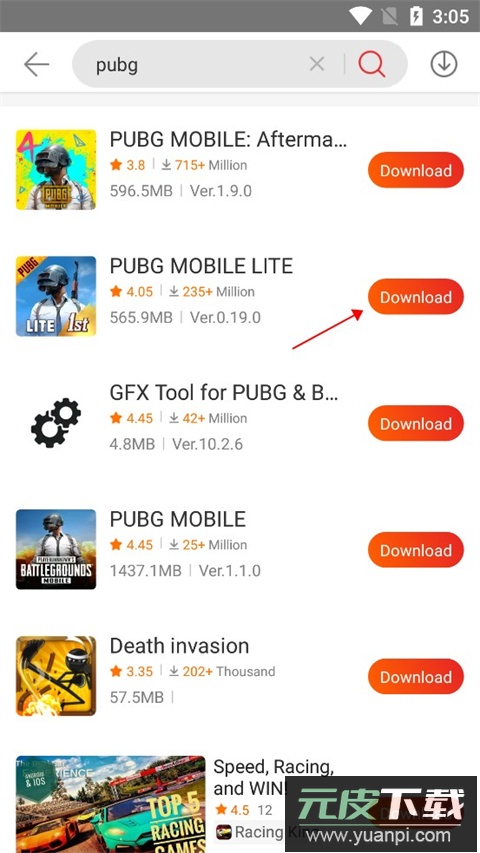Download PUBG MOBILE version 1.1.0
The width and height of the screenshot is (480, 853).
tap(416, 551)
